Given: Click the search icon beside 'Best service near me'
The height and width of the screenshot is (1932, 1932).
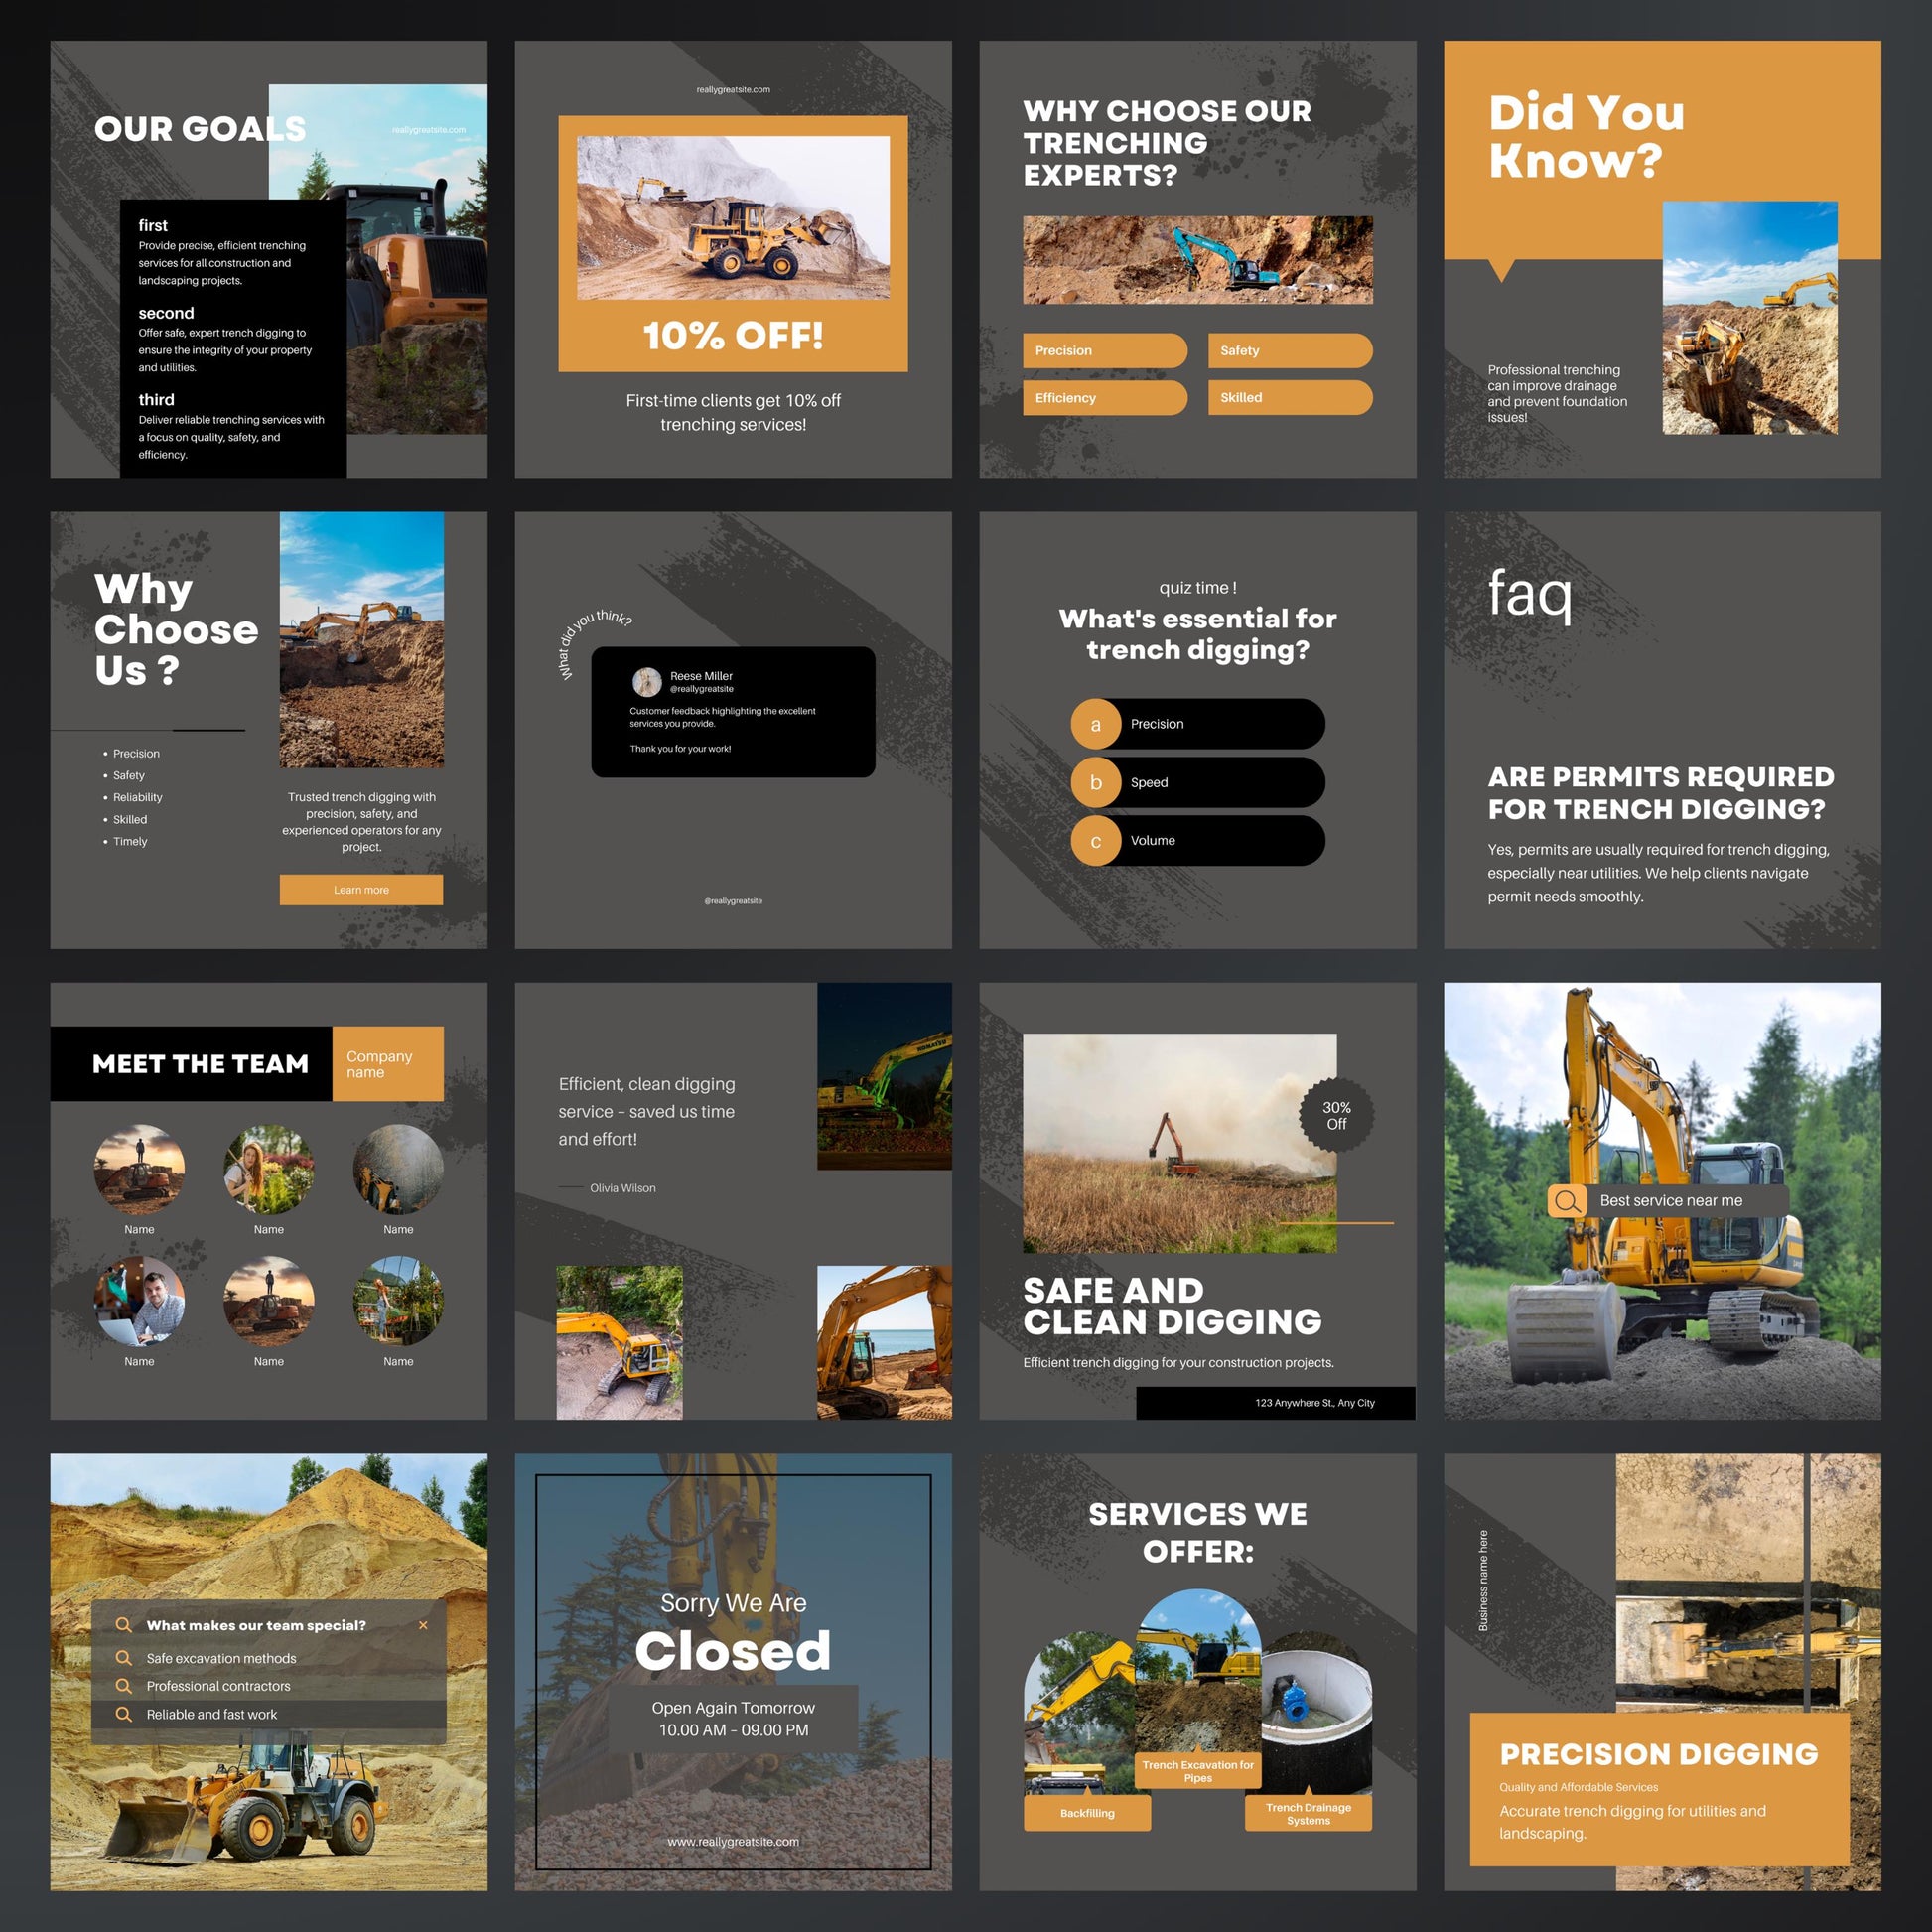Looking at the screenshot, I should [x=1567, y=1200].
